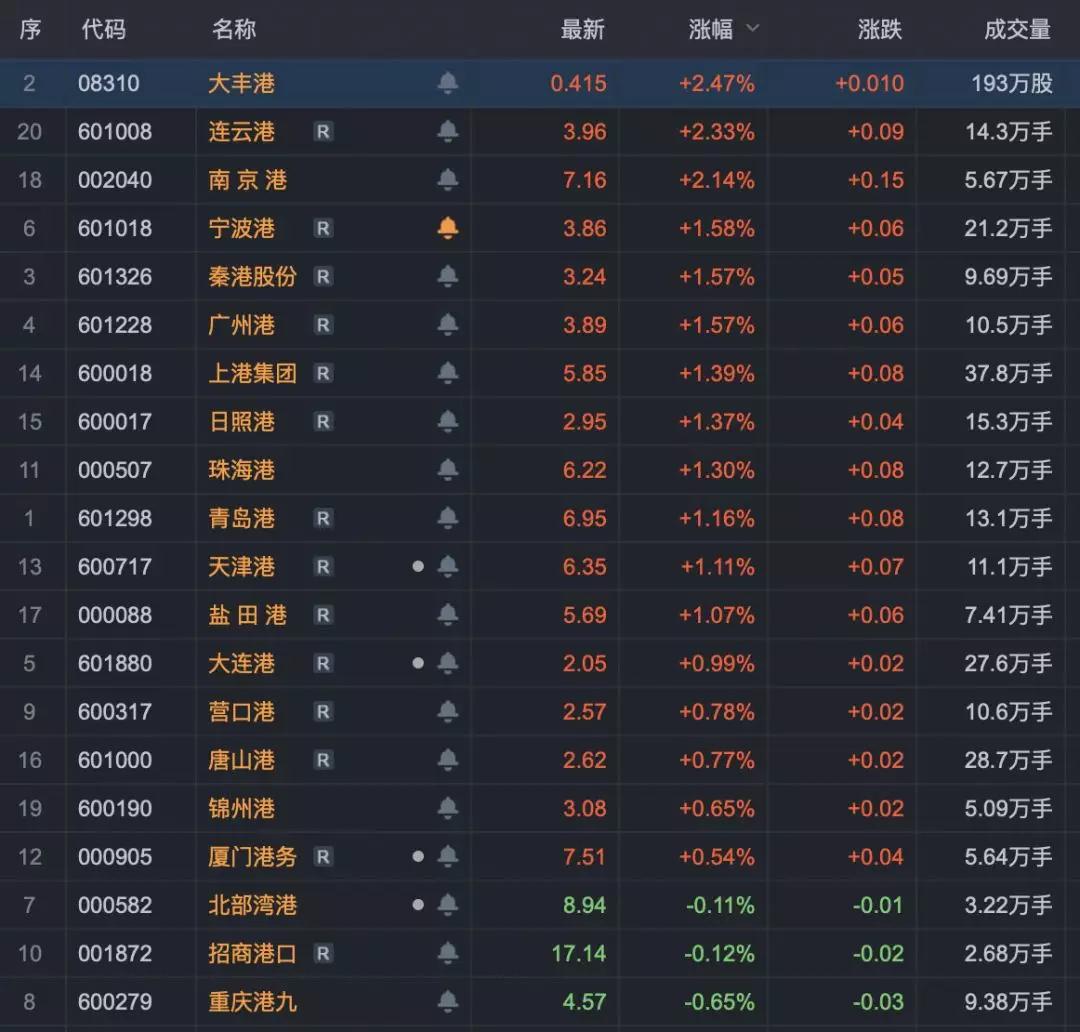Click the alert bell for 大丰港
Image resolution: width=1080 pixels, height=1032 pixels.
pyautogui.click(x=448, y=84)
